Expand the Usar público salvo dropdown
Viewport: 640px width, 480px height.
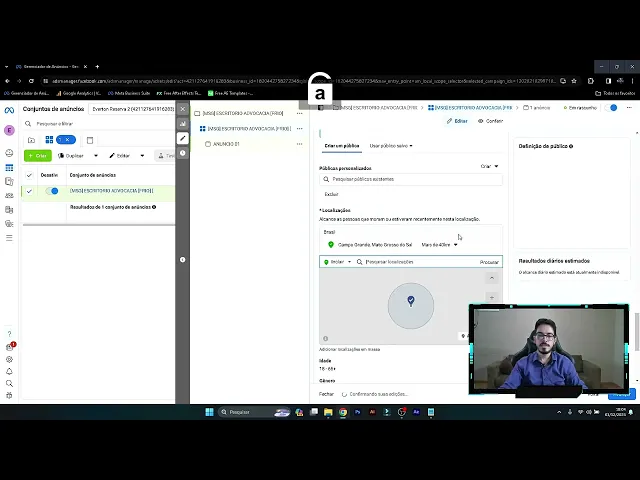(x=391, y=146)
